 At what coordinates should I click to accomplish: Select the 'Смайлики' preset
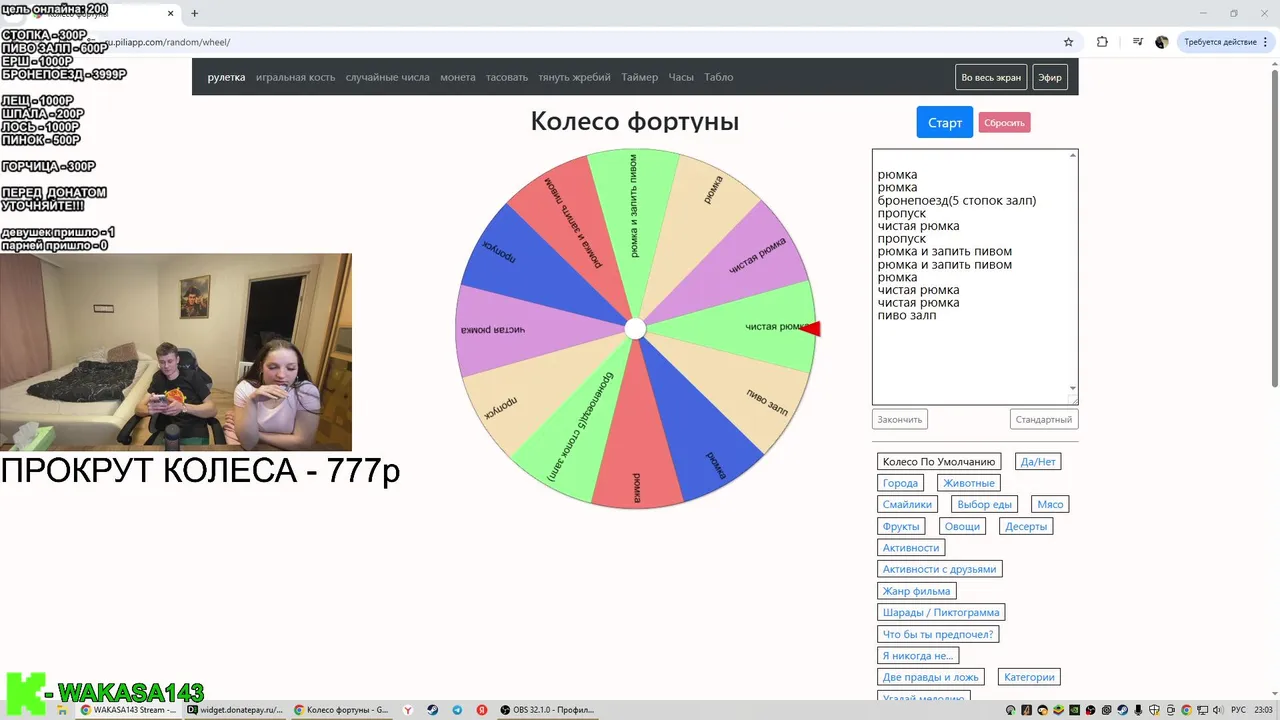tap(907, 504)
